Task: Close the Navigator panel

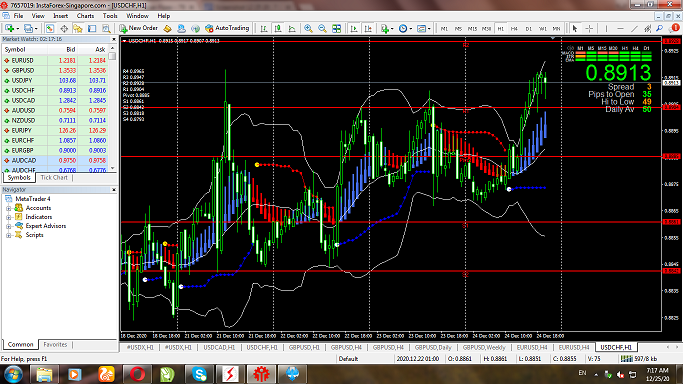Action: (x=114, y=190)
